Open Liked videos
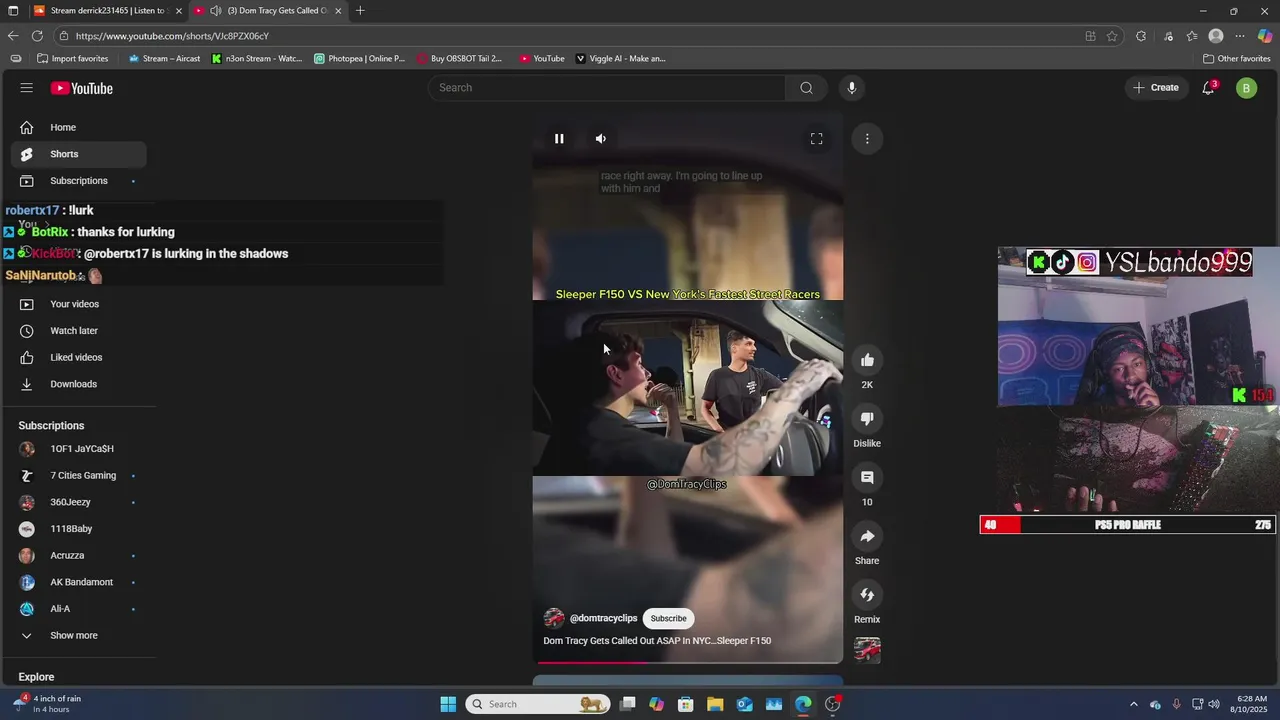The width and height of the screenshot is (1280, 720). (x=78, y=358)
